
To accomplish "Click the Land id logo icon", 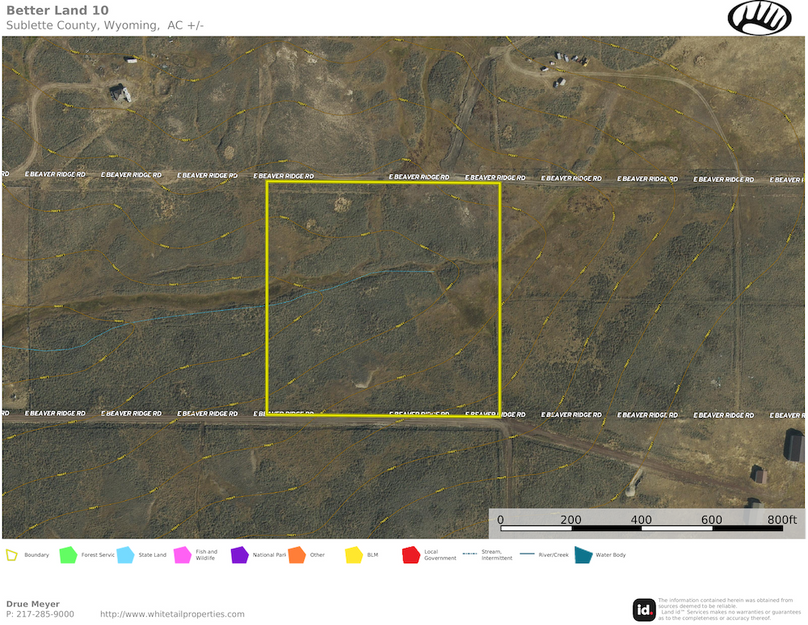I will pyautogui.click(x=645, y=608).
